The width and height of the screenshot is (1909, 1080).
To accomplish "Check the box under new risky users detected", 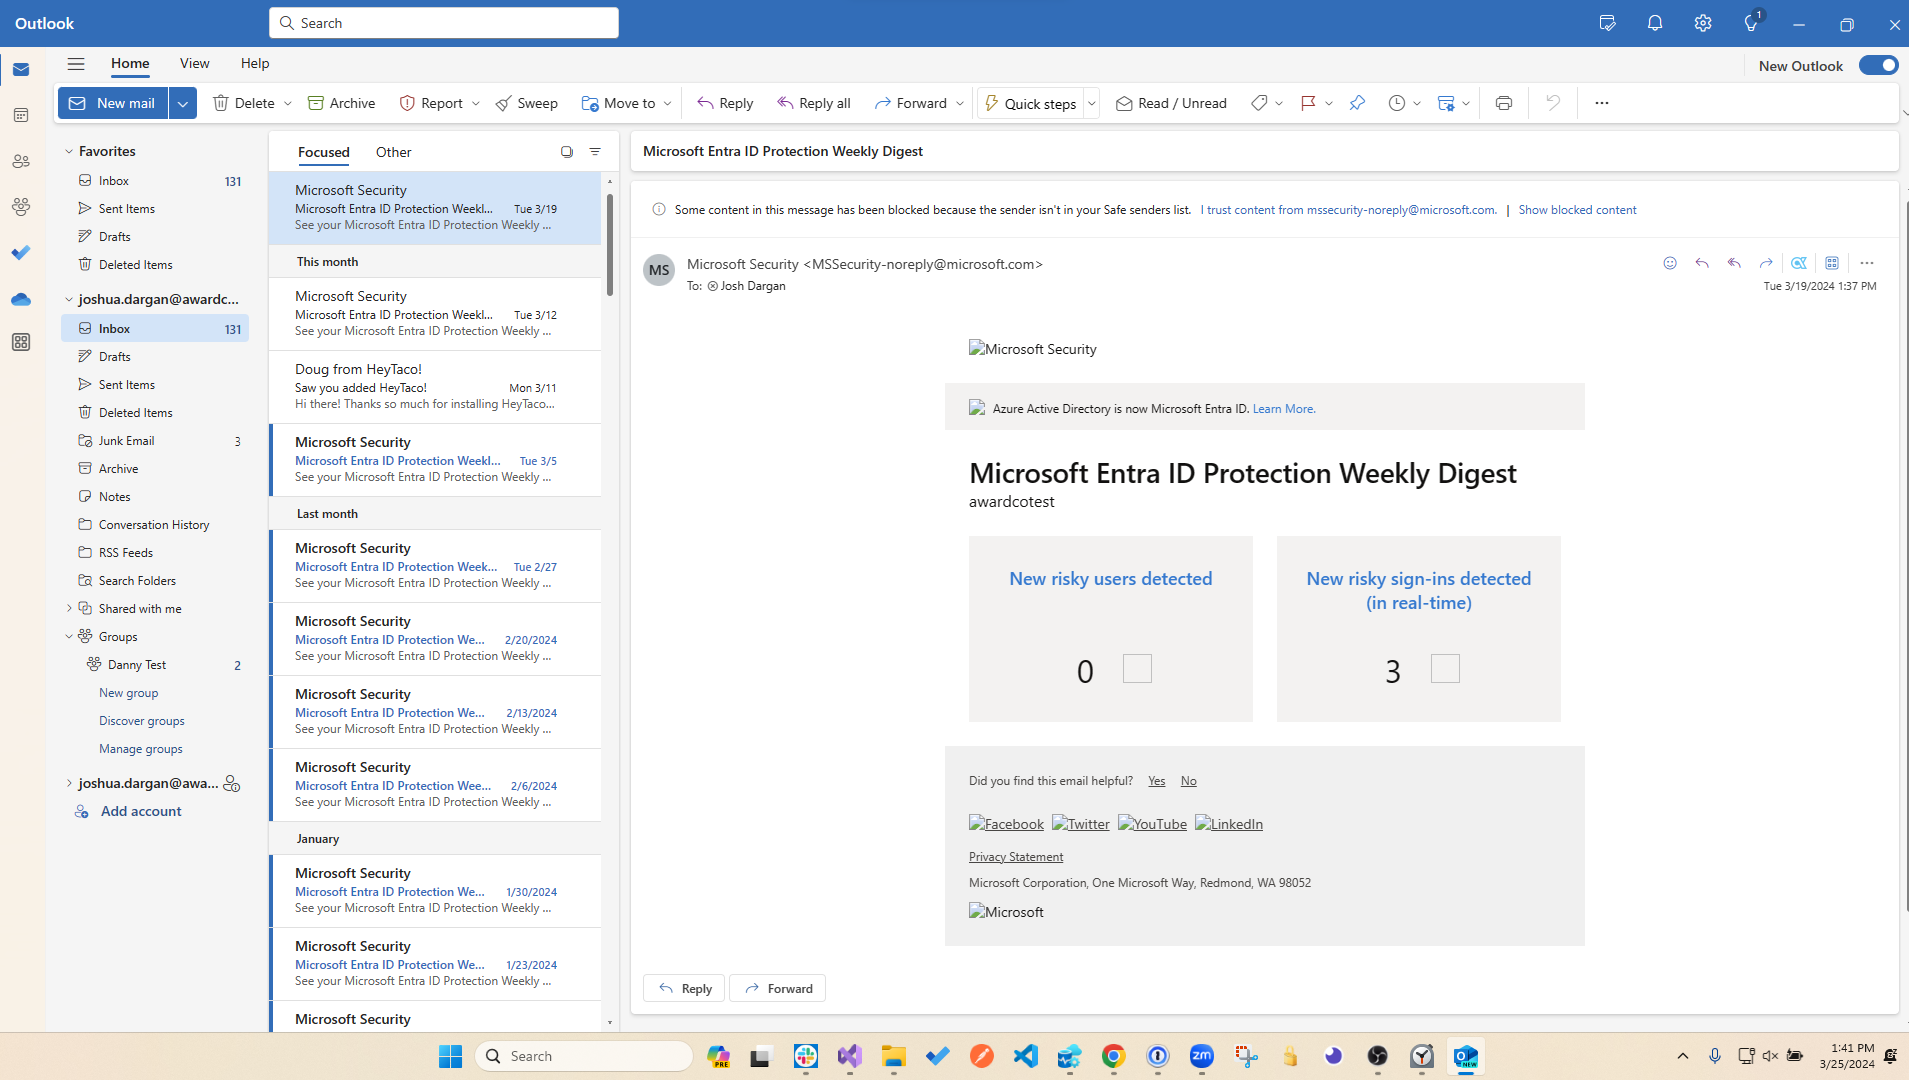I will click(1136, 668).
